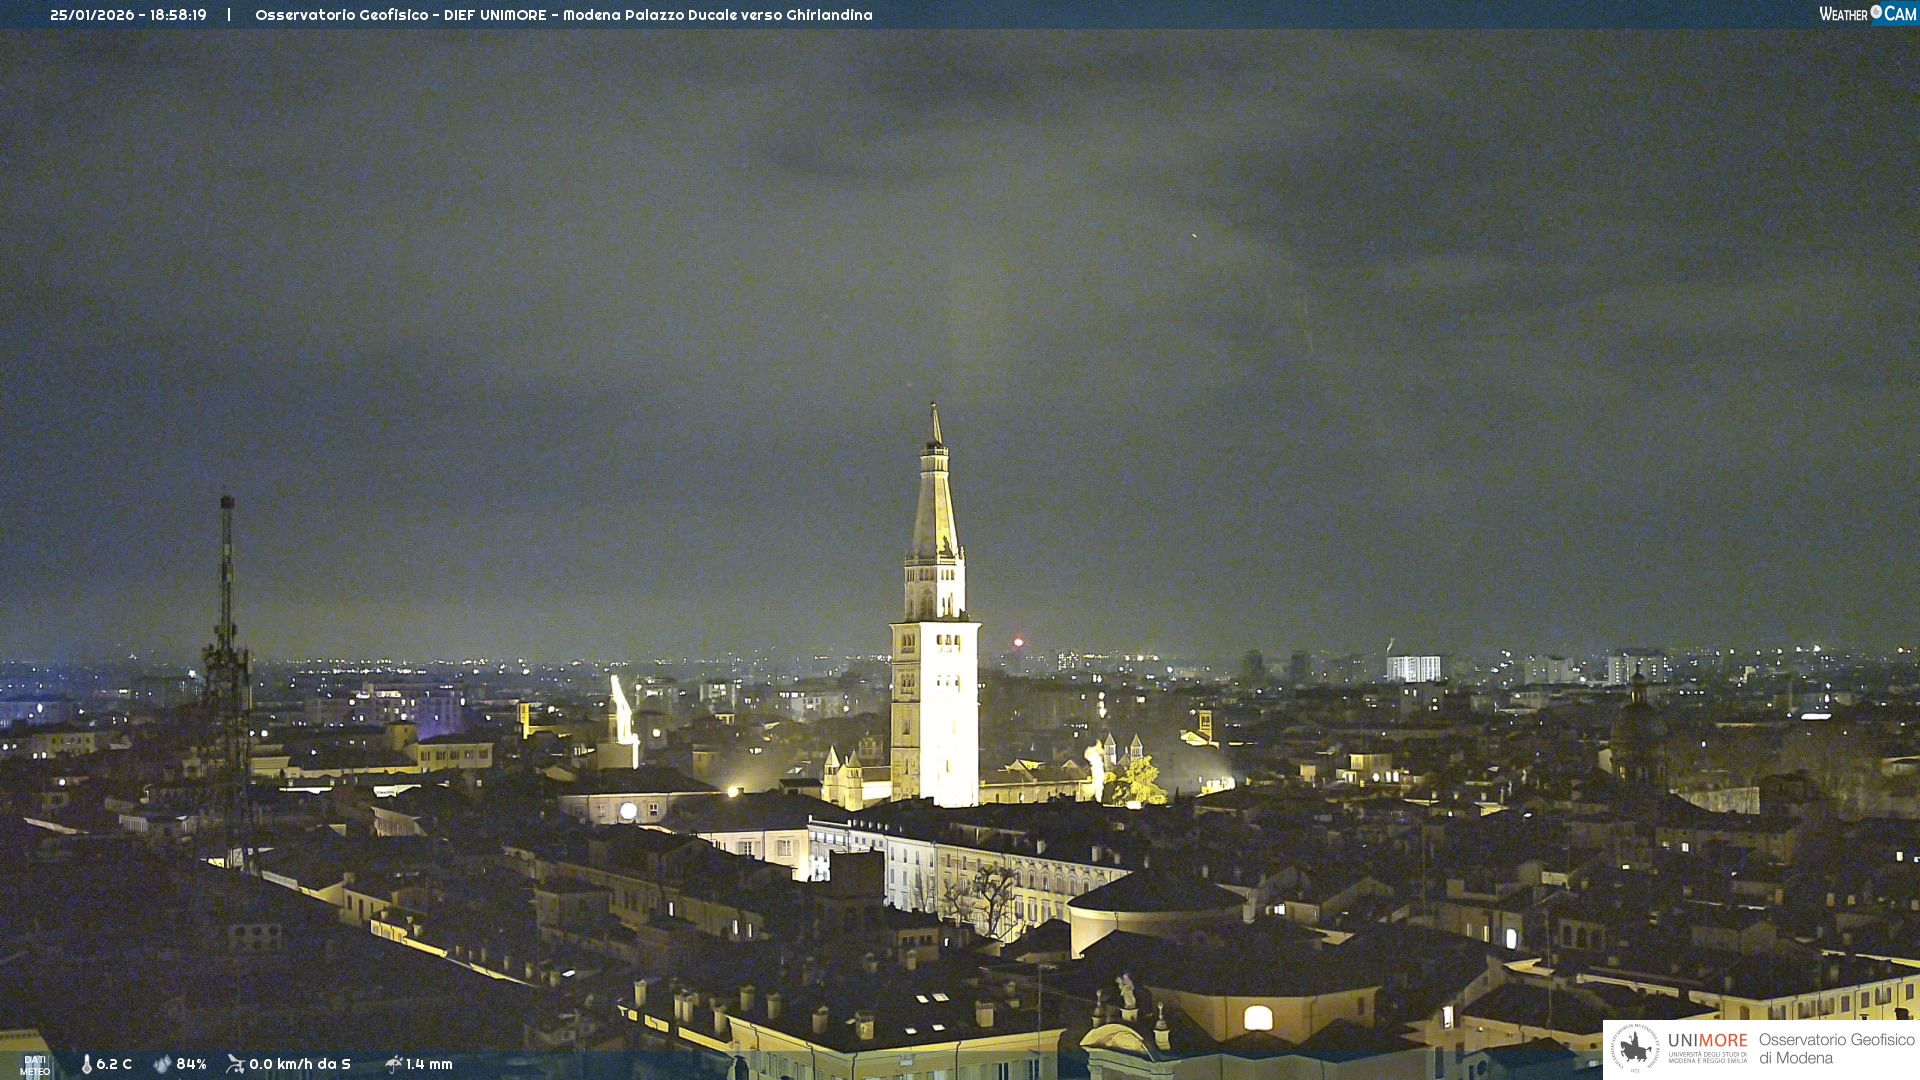The image size is (1920, 1080).
Task: Click the 0.0 km/h da S wind reading
Action: (x=300, y=1064)
